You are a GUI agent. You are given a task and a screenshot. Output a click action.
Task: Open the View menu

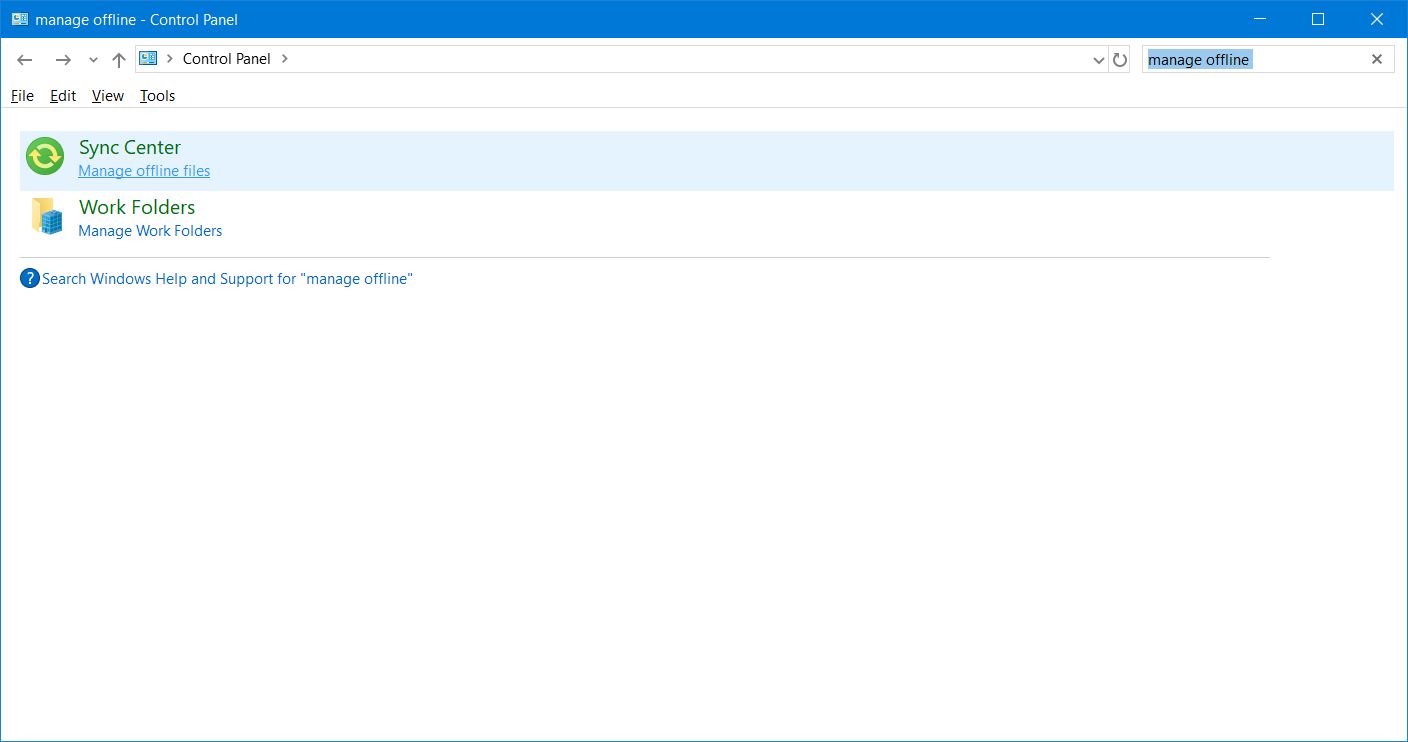point(108,96)
